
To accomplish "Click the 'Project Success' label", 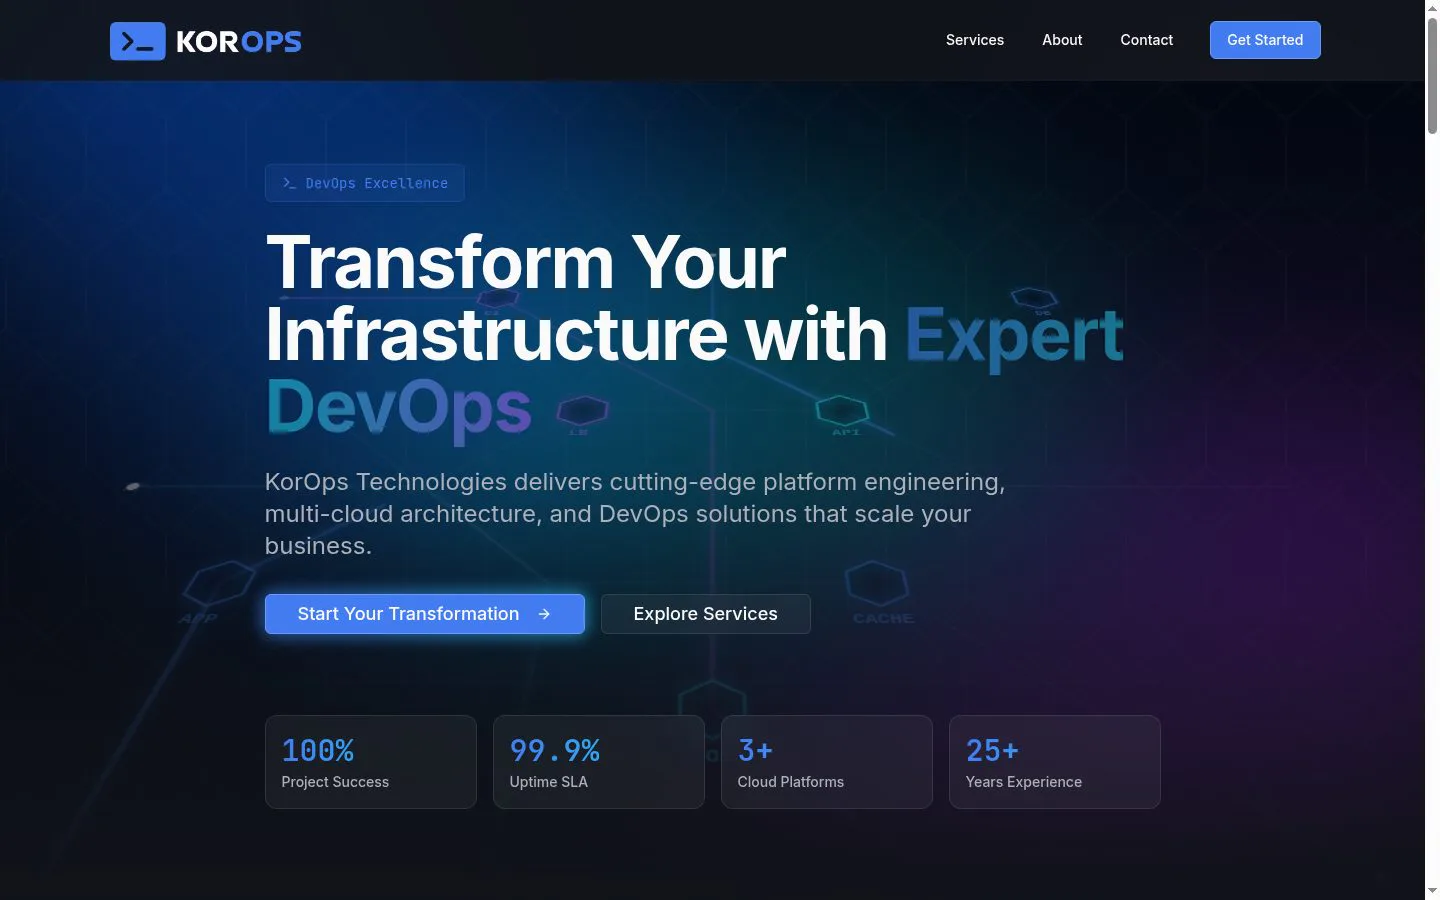I will (x=335, y=782).
